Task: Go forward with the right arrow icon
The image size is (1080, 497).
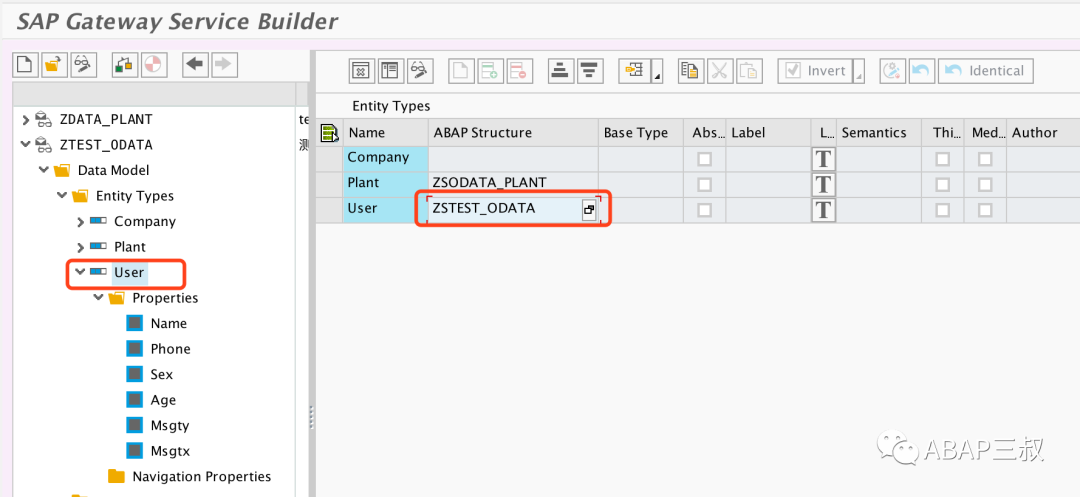Action: click(223, 65)
